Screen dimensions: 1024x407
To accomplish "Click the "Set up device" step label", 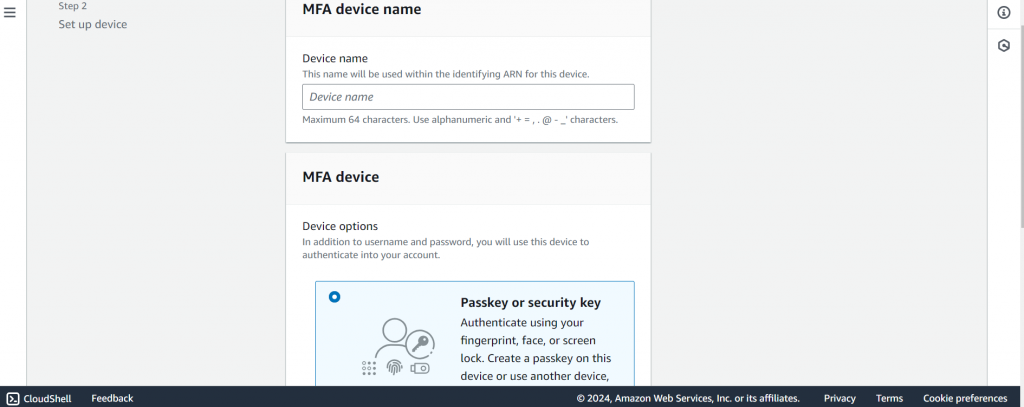I will [x=92, y=24].
